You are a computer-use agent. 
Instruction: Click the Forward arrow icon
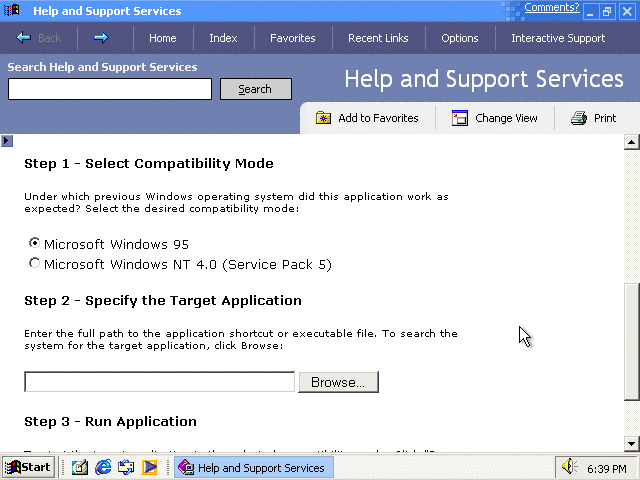[101, 38]
